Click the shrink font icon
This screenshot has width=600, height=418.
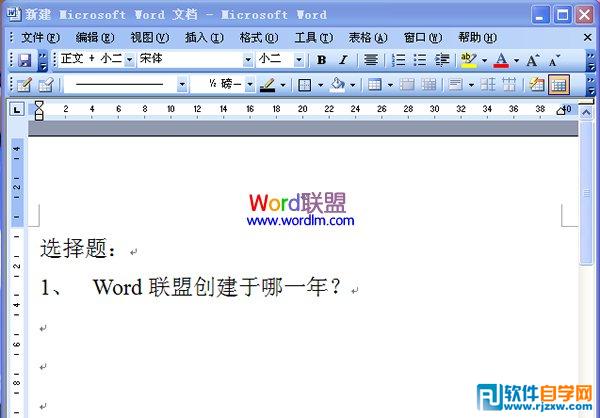click(x=554, y=60)
